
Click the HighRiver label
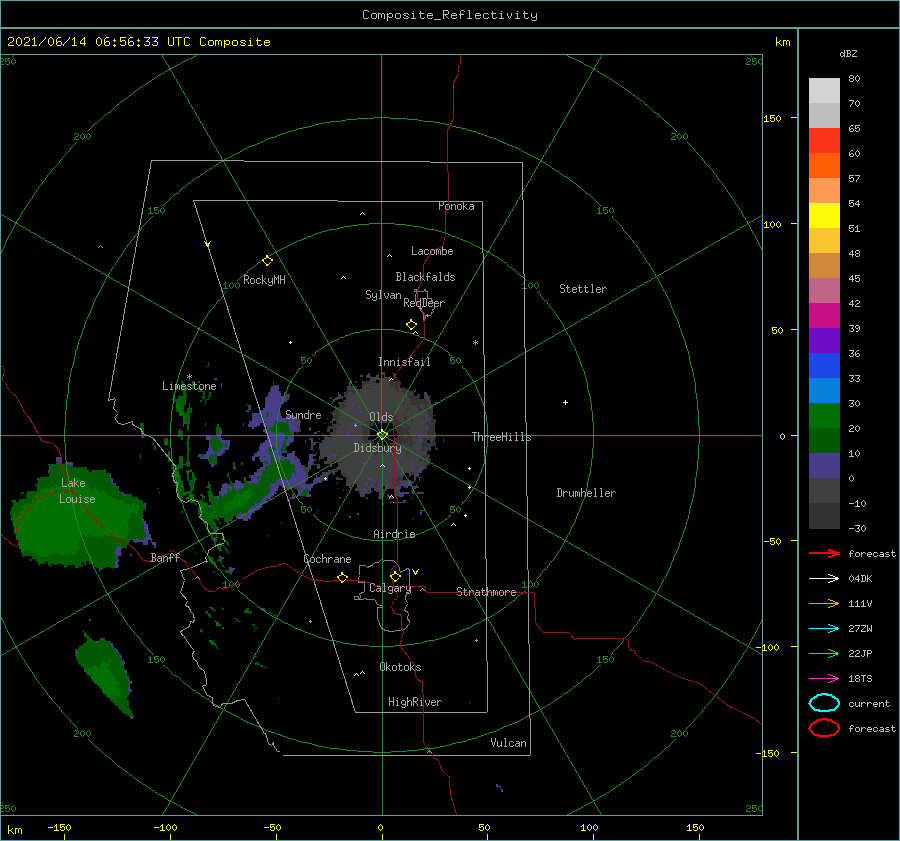[x=415, y=702]
